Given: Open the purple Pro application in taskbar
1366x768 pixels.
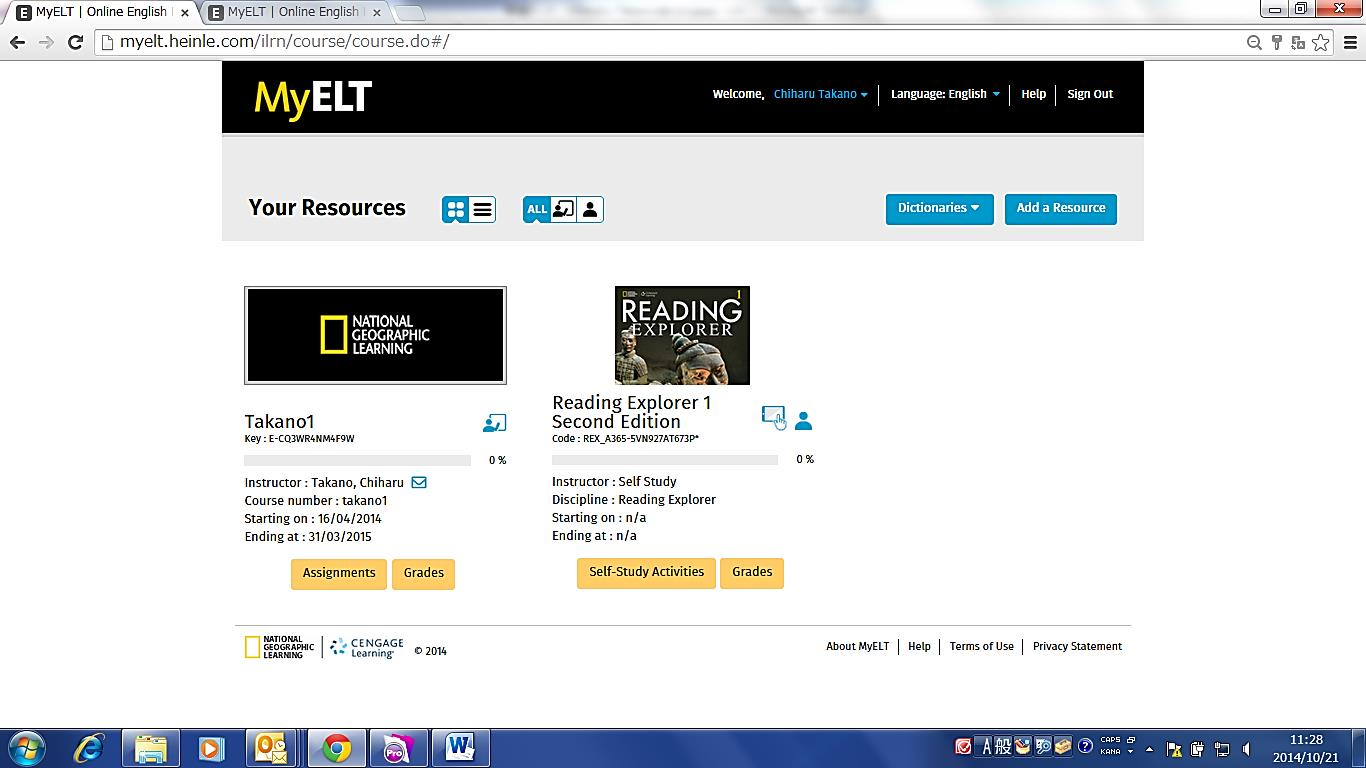Looking at the screenshot, I should pos(397,748).
